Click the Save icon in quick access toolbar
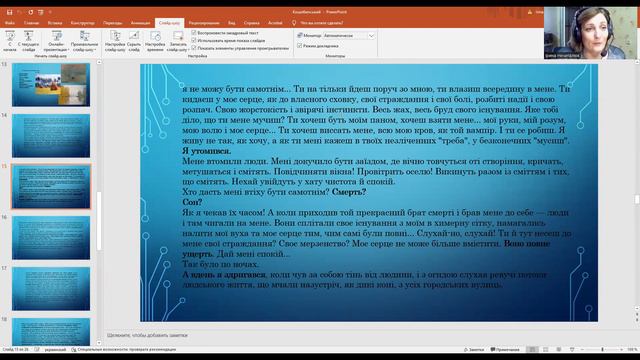Screen dimensions: 640x360 tap(9, 12)
